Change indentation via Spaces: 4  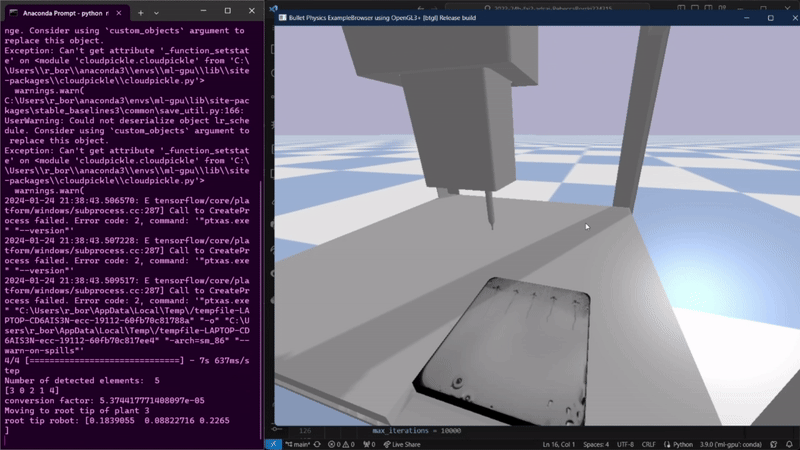[x=596, y=444]
